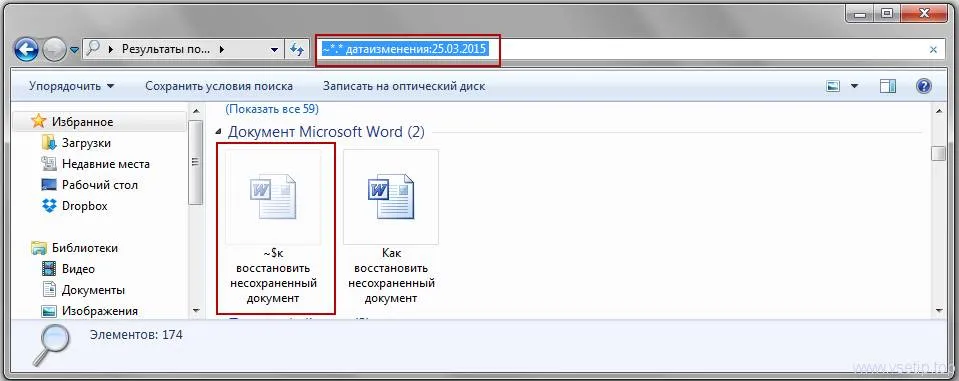Clear the search box with the X
959x381 pixels.
[x=933, y=50]
